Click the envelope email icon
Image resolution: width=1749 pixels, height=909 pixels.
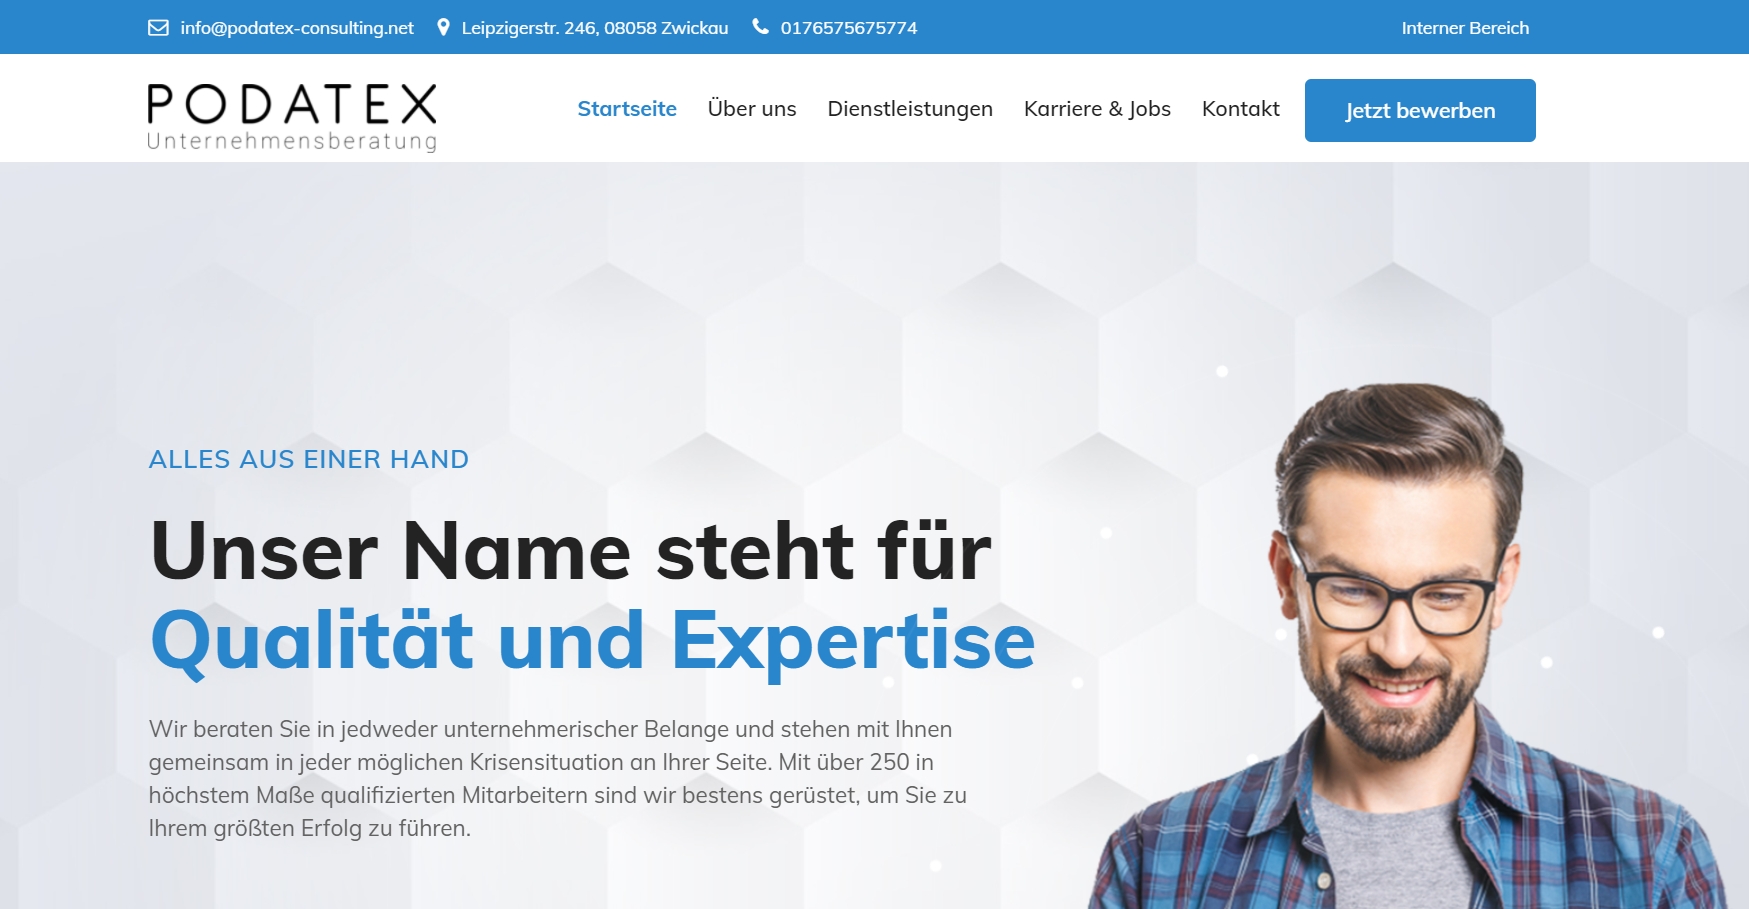click(158, 28)
